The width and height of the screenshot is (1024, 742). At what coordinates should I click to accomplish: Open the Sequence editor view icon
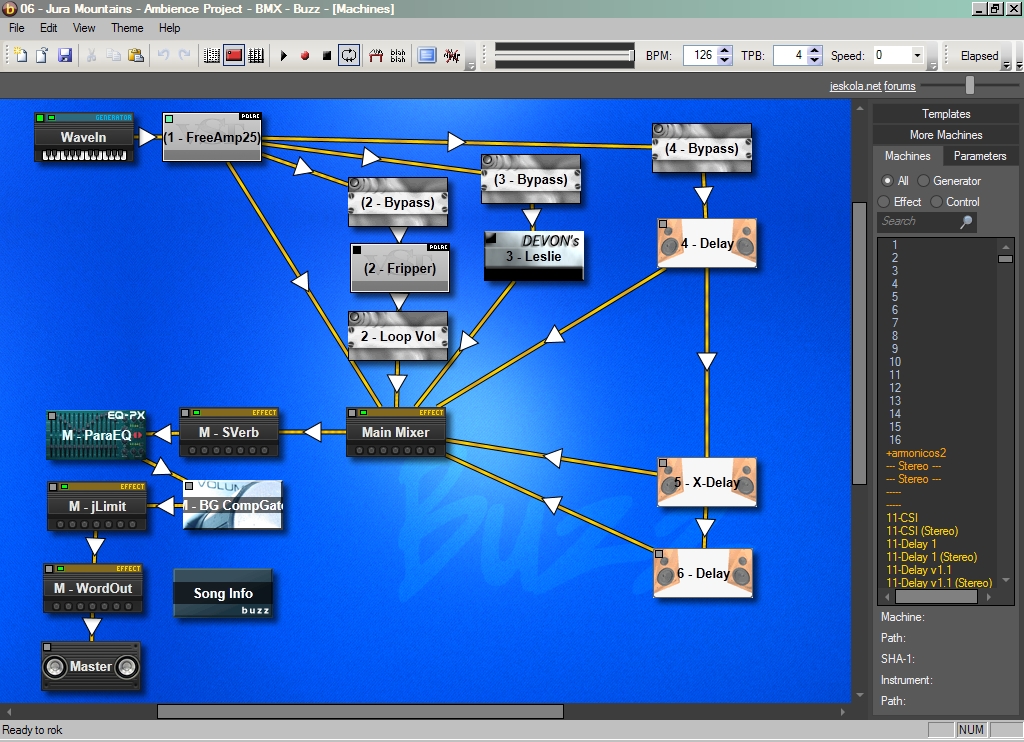pyautogui.click(x=256, y=56)
